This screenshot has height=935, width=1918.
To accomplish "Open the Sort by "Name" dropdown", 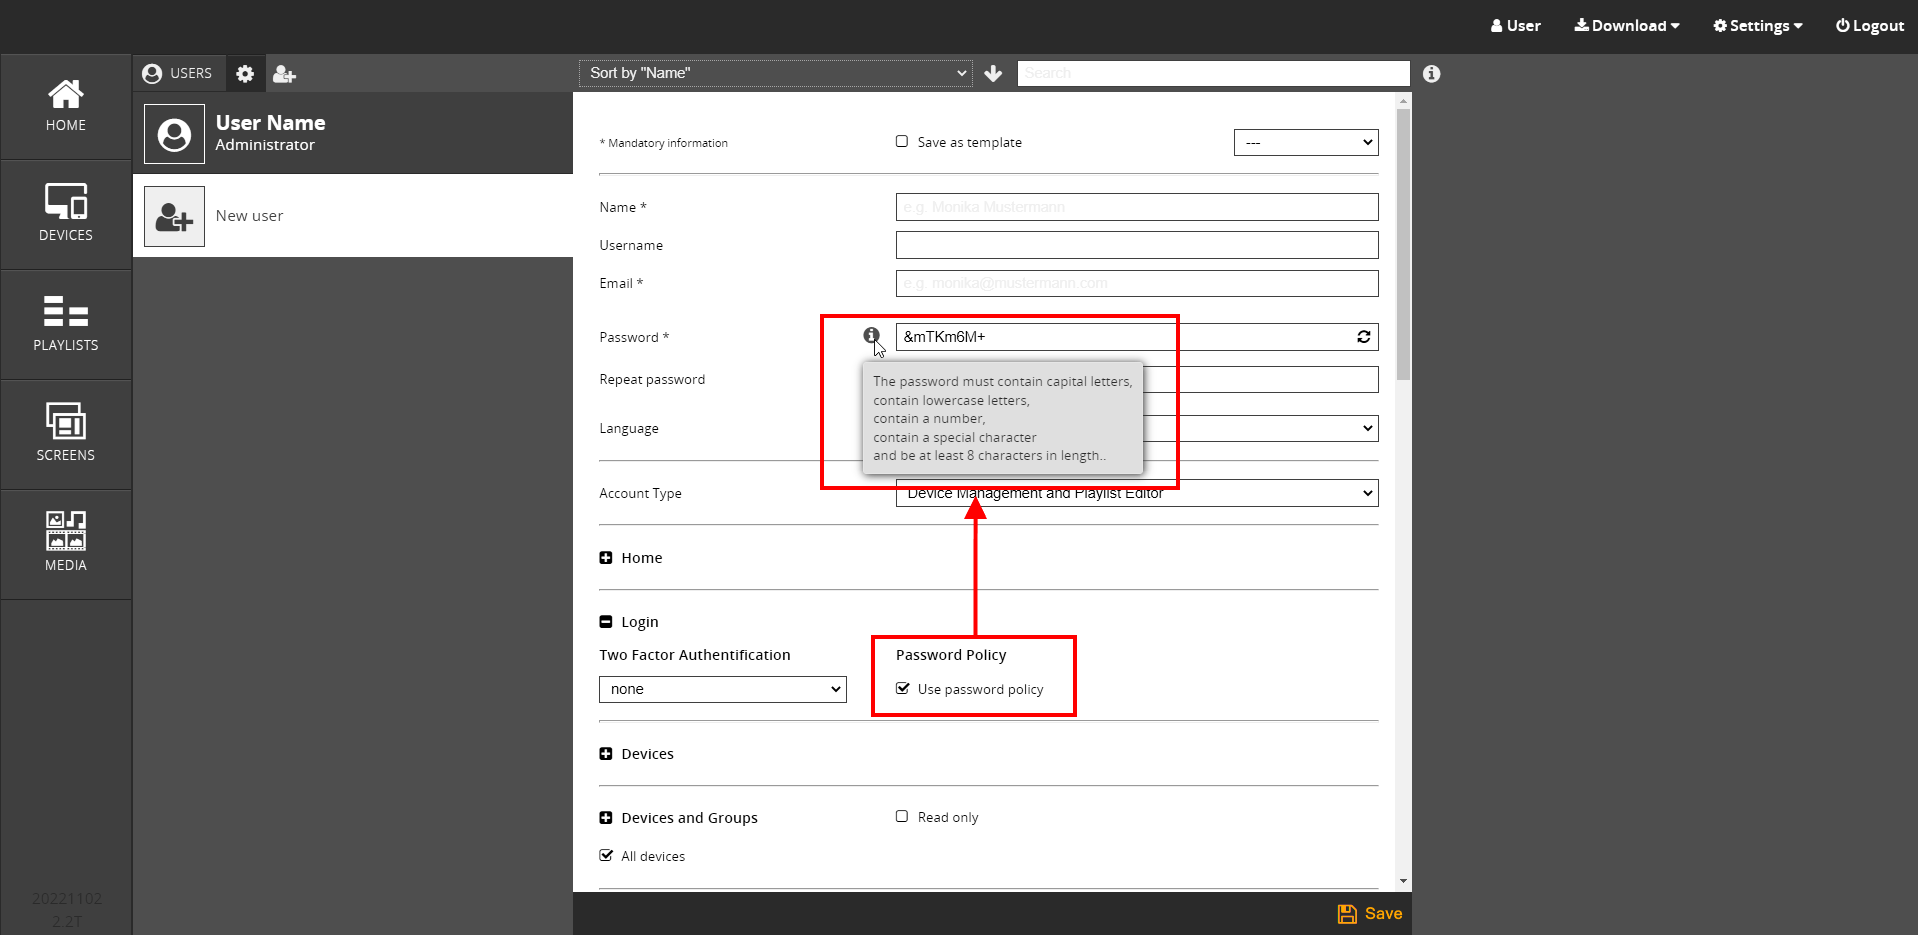I will [x=776, y=73].
